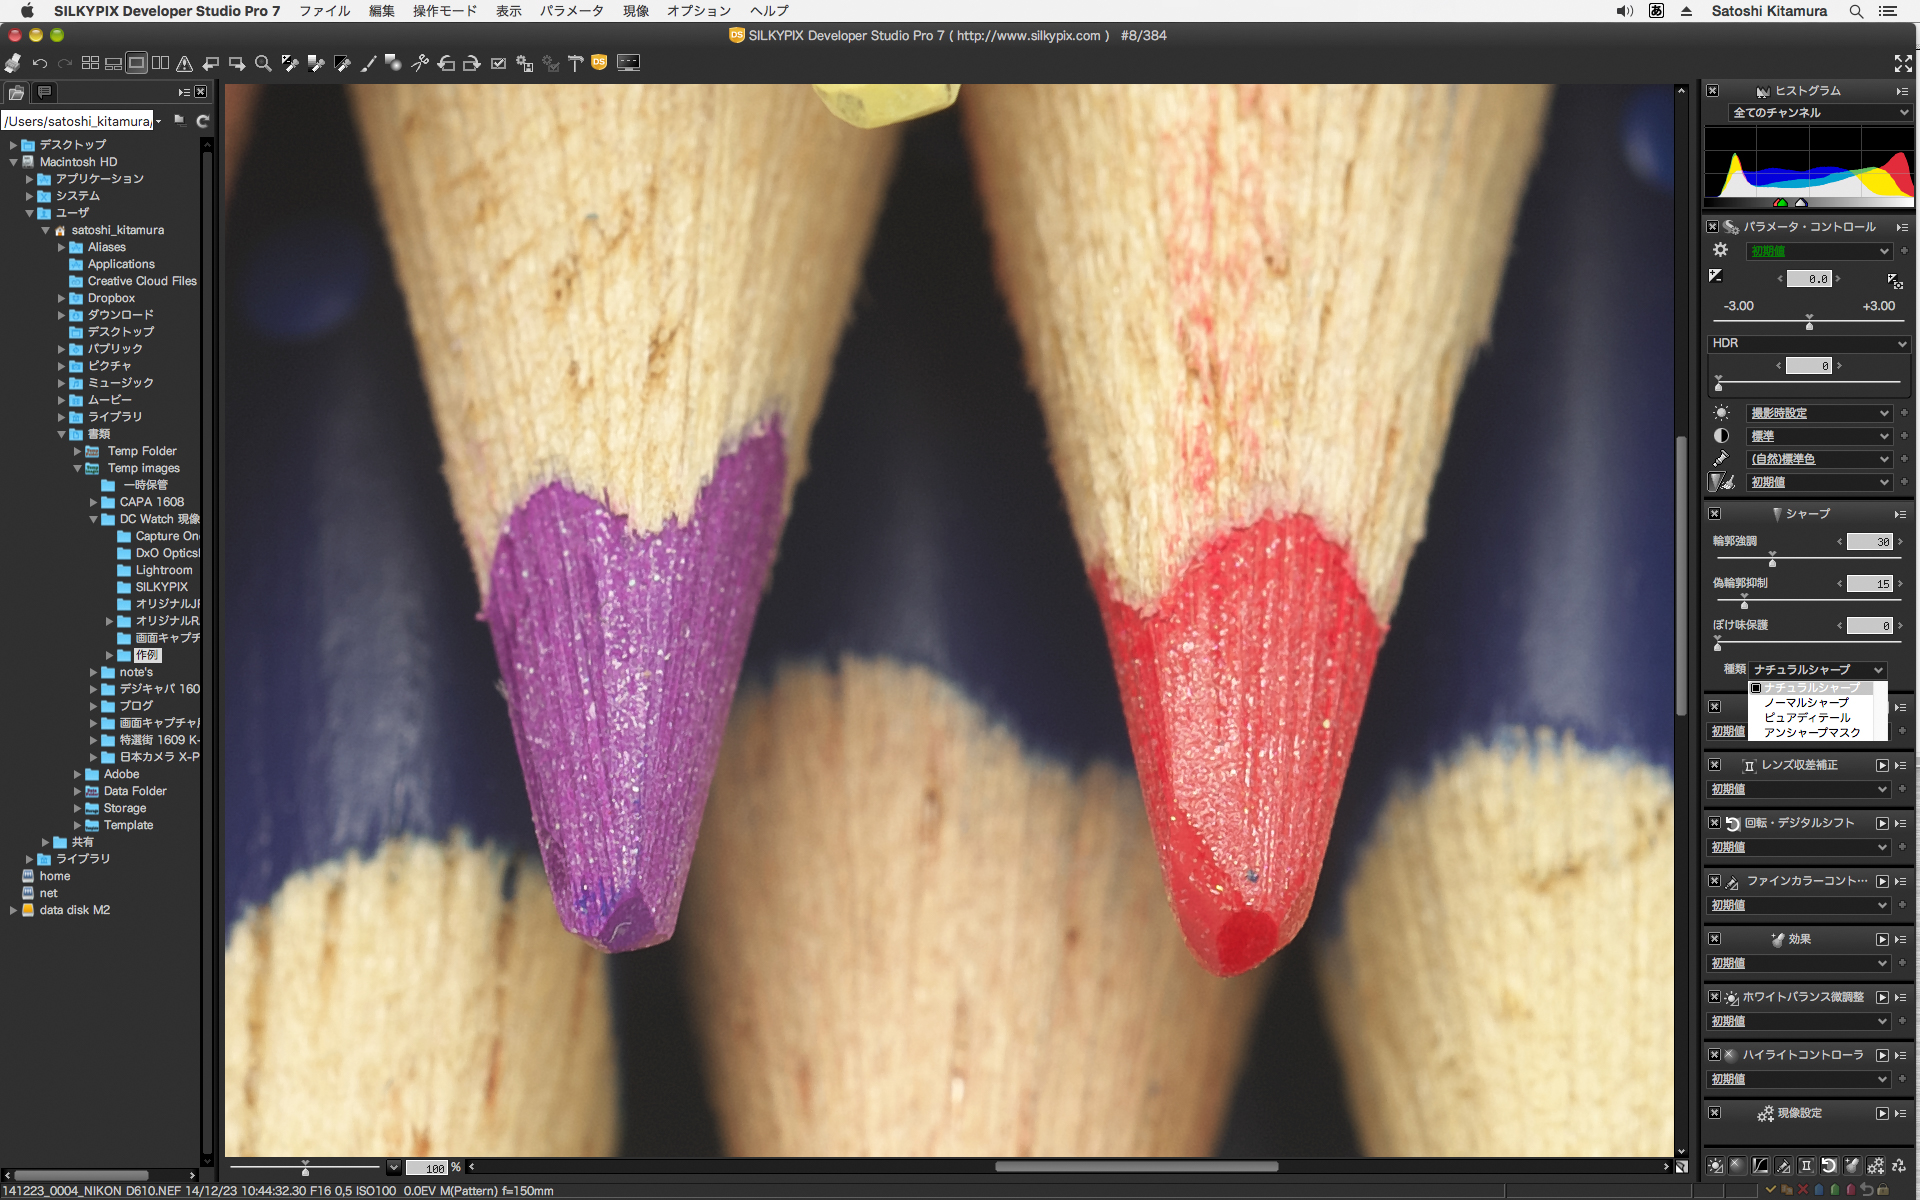Choose ピュアディテール in sharpening type list
Image resolution: width=1920 pixels, height=1200 pixels.
click(1807, 718)
